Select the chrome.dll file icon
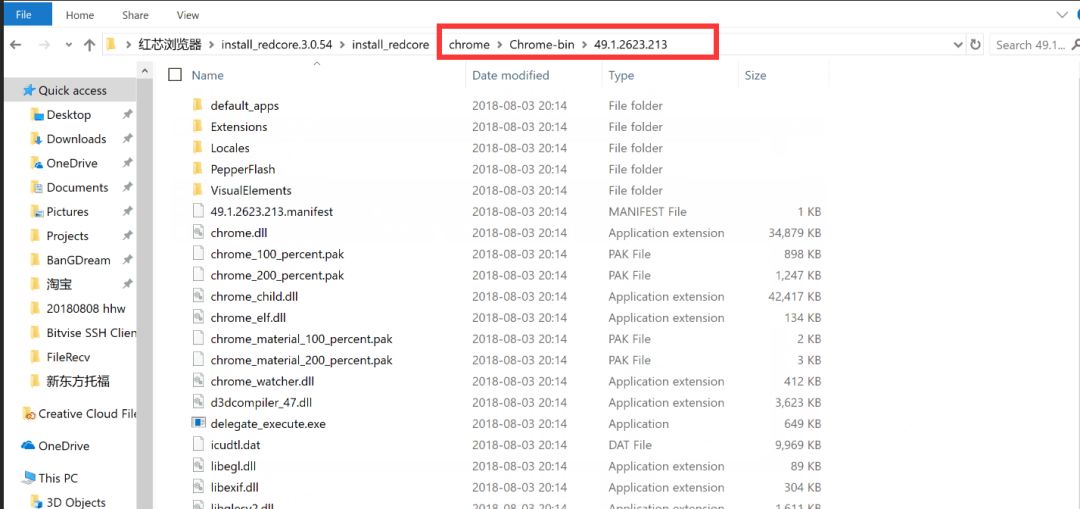 click(199, 233)
